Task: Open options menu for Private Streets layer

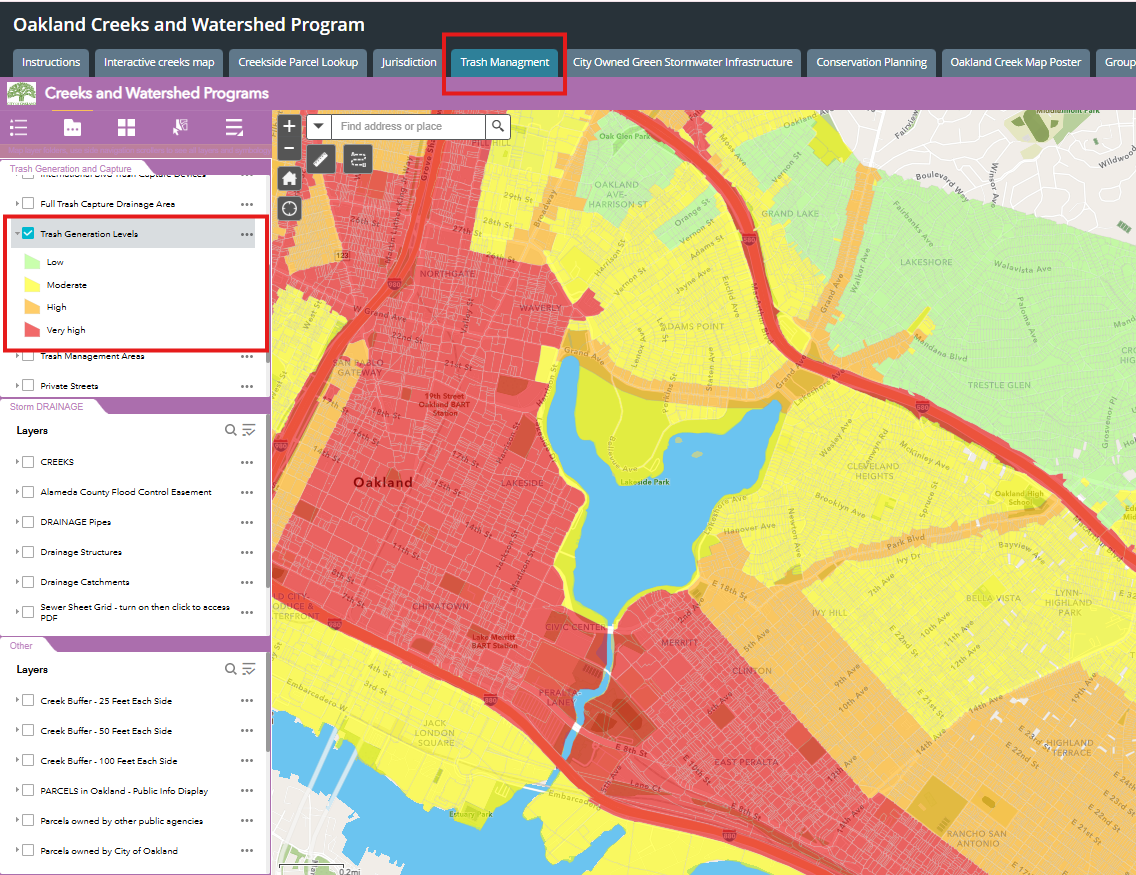Action: 247,386
